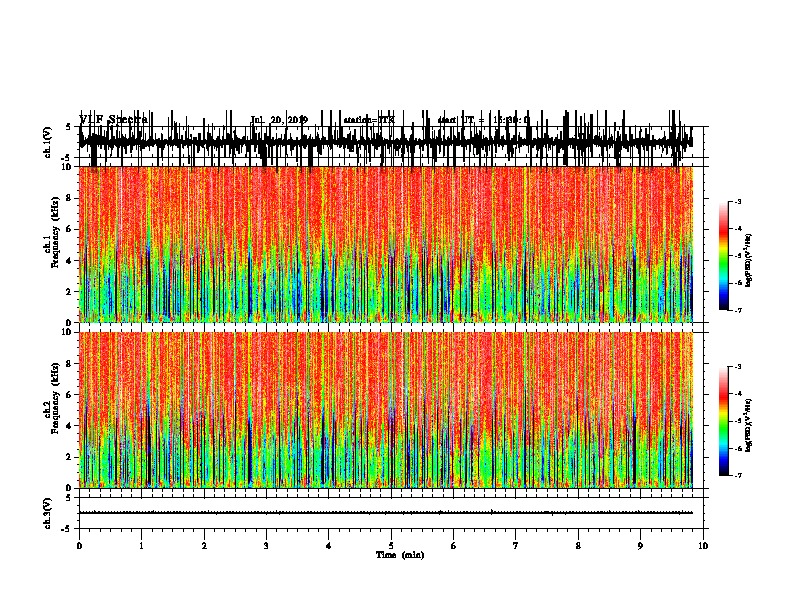The height and width of the screenshot is (612, 792).
Task: Click the ch.2 color scale bar
Action: tap(724, 421)
